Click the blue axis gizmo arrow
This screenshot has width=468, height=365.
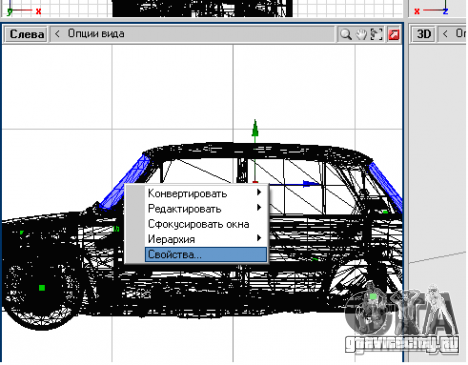[310, 184]
